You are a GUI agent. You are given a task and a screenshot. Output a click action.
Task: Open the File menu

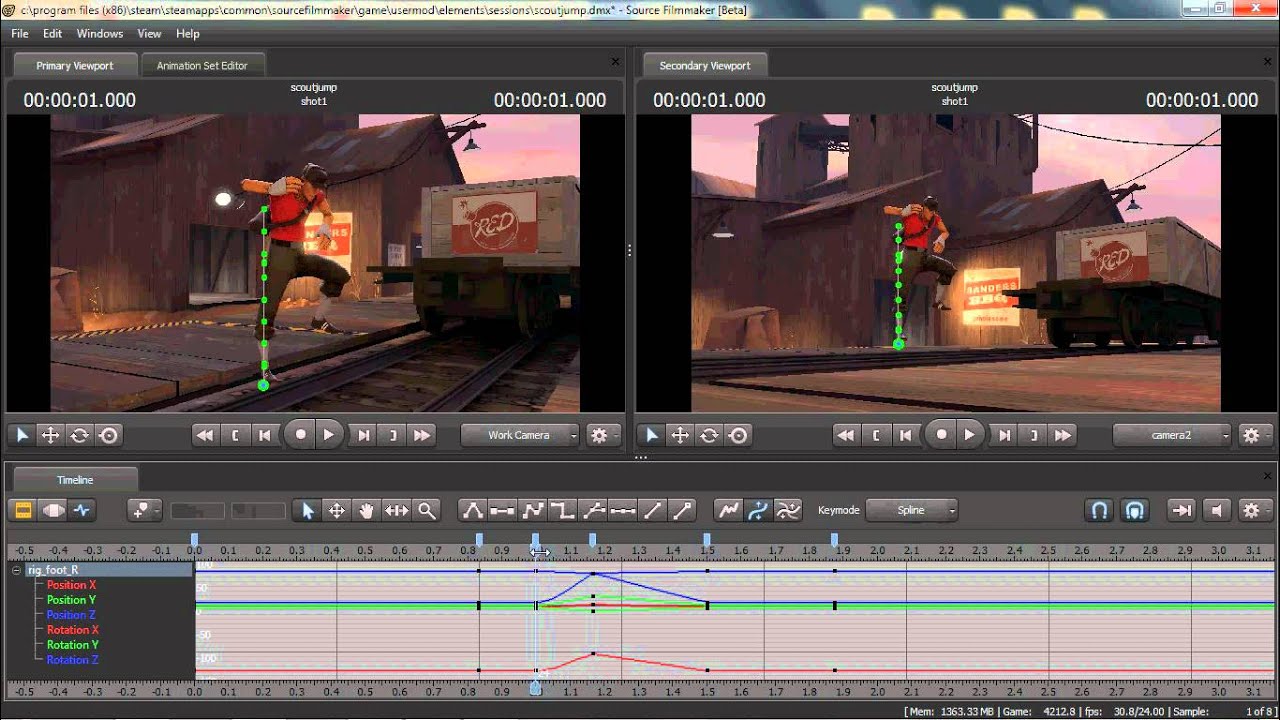click(20, 33)
